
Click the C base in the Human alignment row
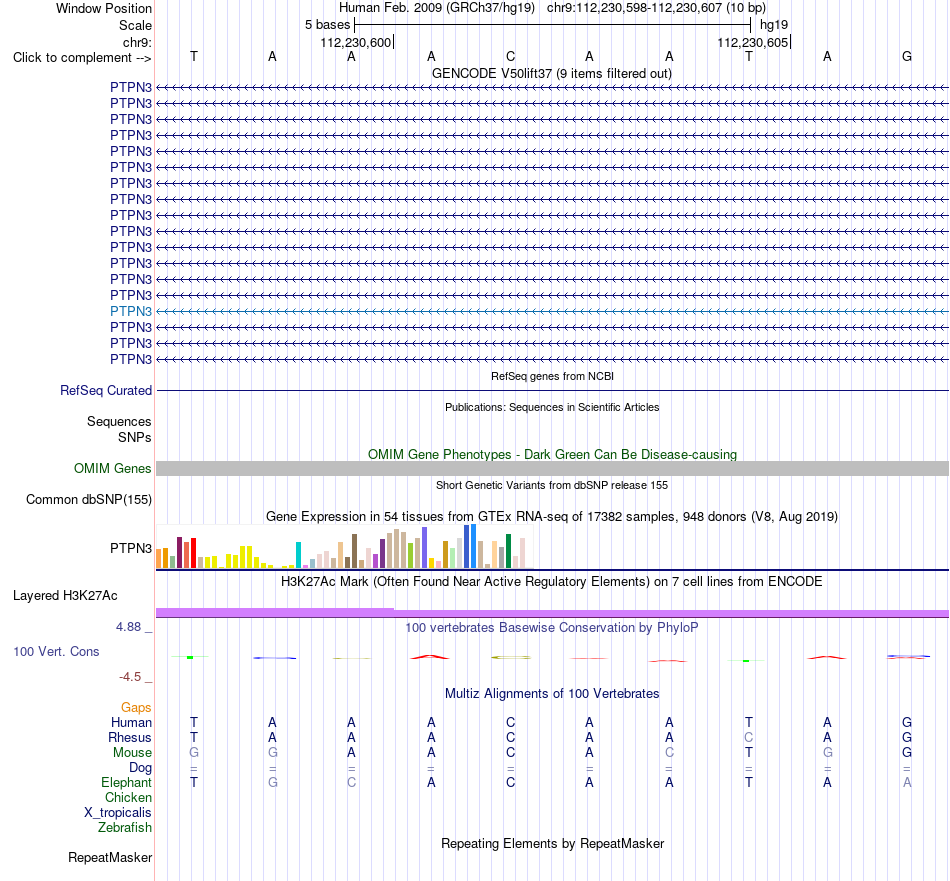[x=511, y=722]
